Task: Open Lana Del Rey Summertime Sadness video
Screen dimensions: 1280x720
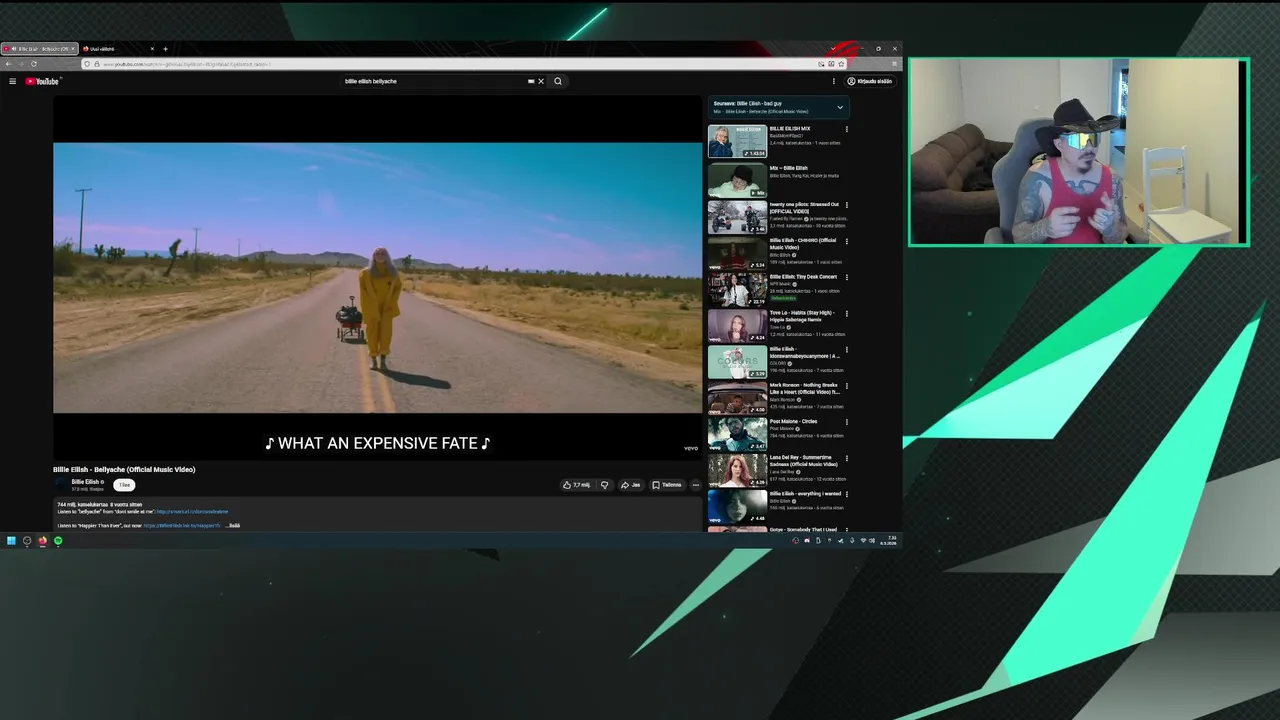Action: (737, 470)
